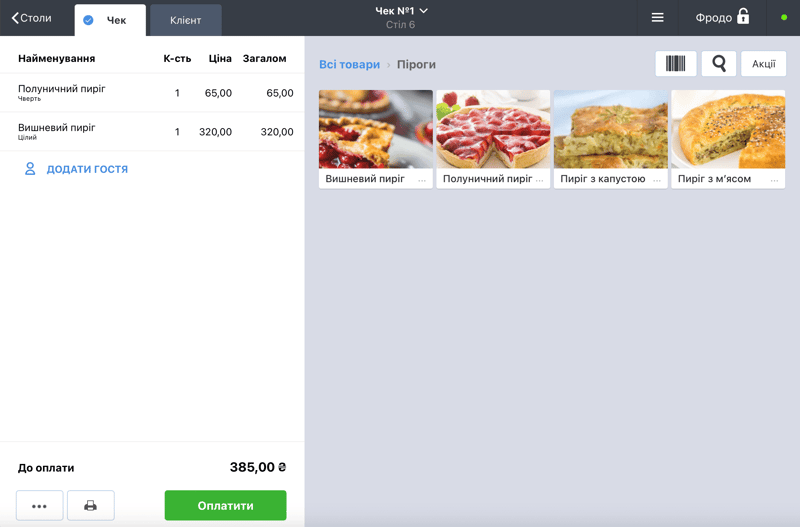Open product search with magnifier icon
Image resolution: width=800 pixels, height=527 pixels.
[x=718, y=64]
